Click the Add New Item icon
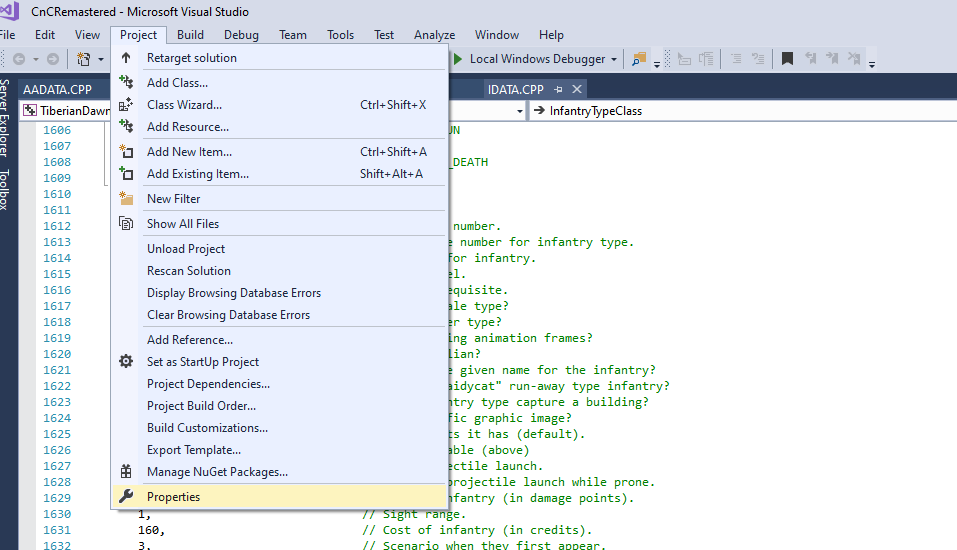The image size is (957, 550). [126, 151]
